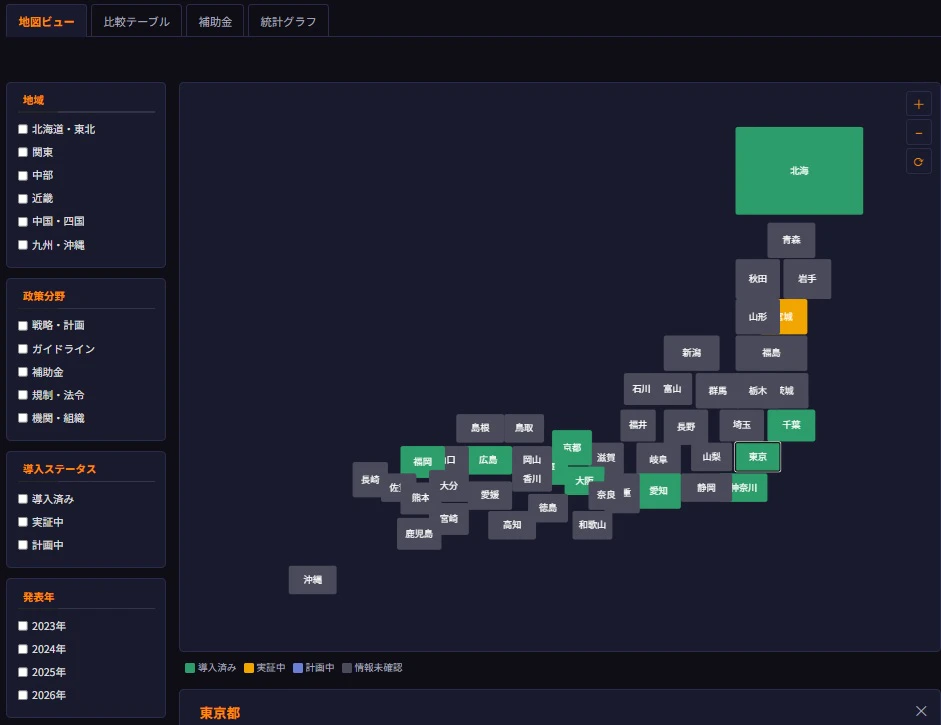The width and height of the screenshot is (941, 725).
Task: Open the 補助金 tab
Action: coord(215,22)
